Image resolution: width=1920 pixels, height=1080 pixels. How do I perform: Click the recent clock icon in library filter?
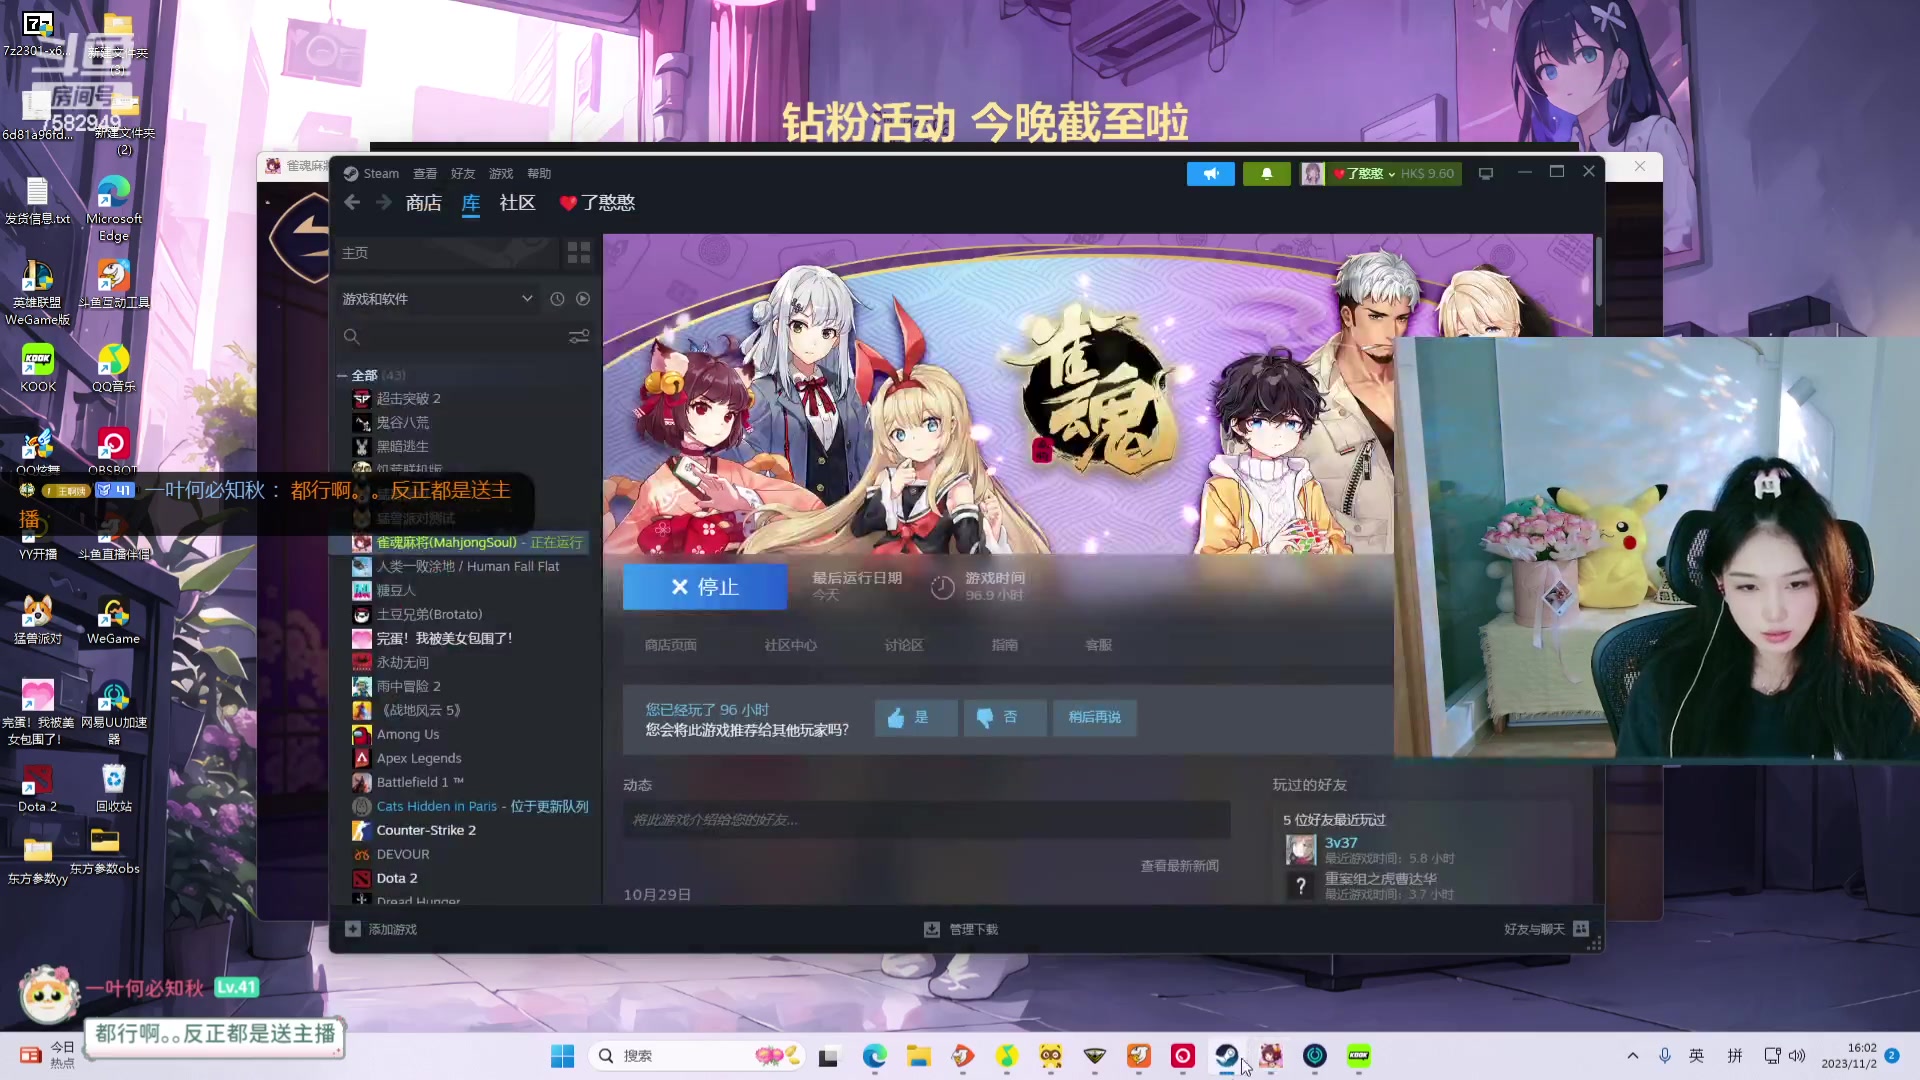(x=557, y=299)
